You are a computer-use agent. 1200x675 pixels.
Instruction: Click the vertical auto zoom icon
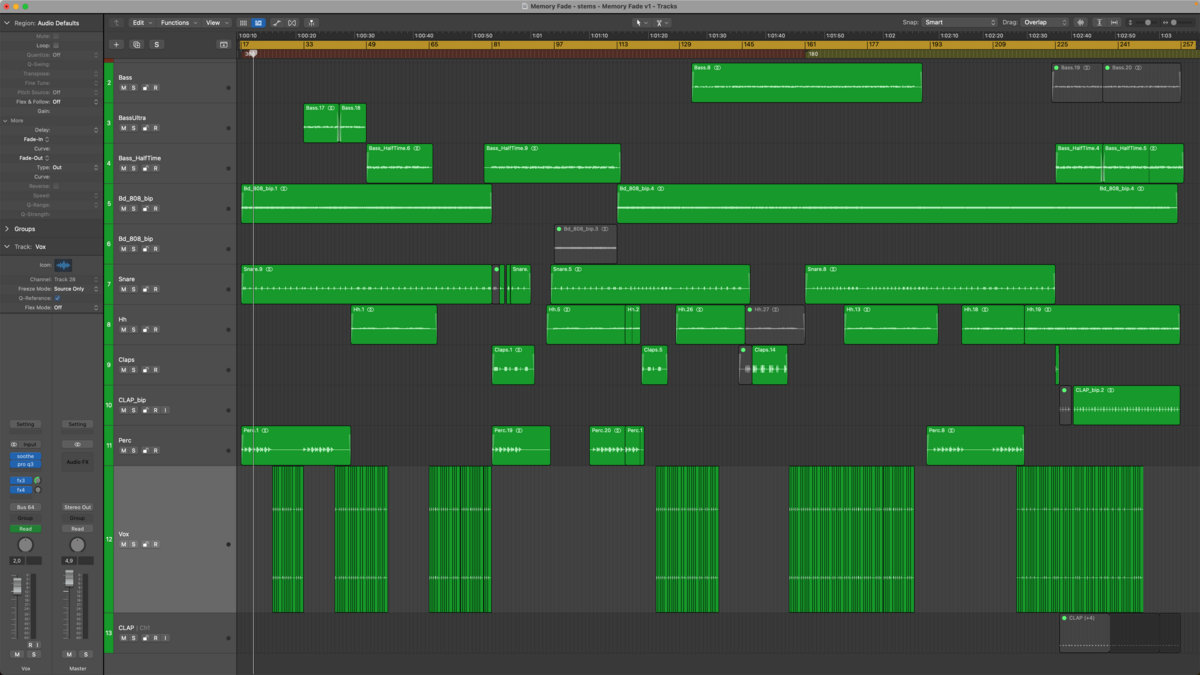(1099, 22)
